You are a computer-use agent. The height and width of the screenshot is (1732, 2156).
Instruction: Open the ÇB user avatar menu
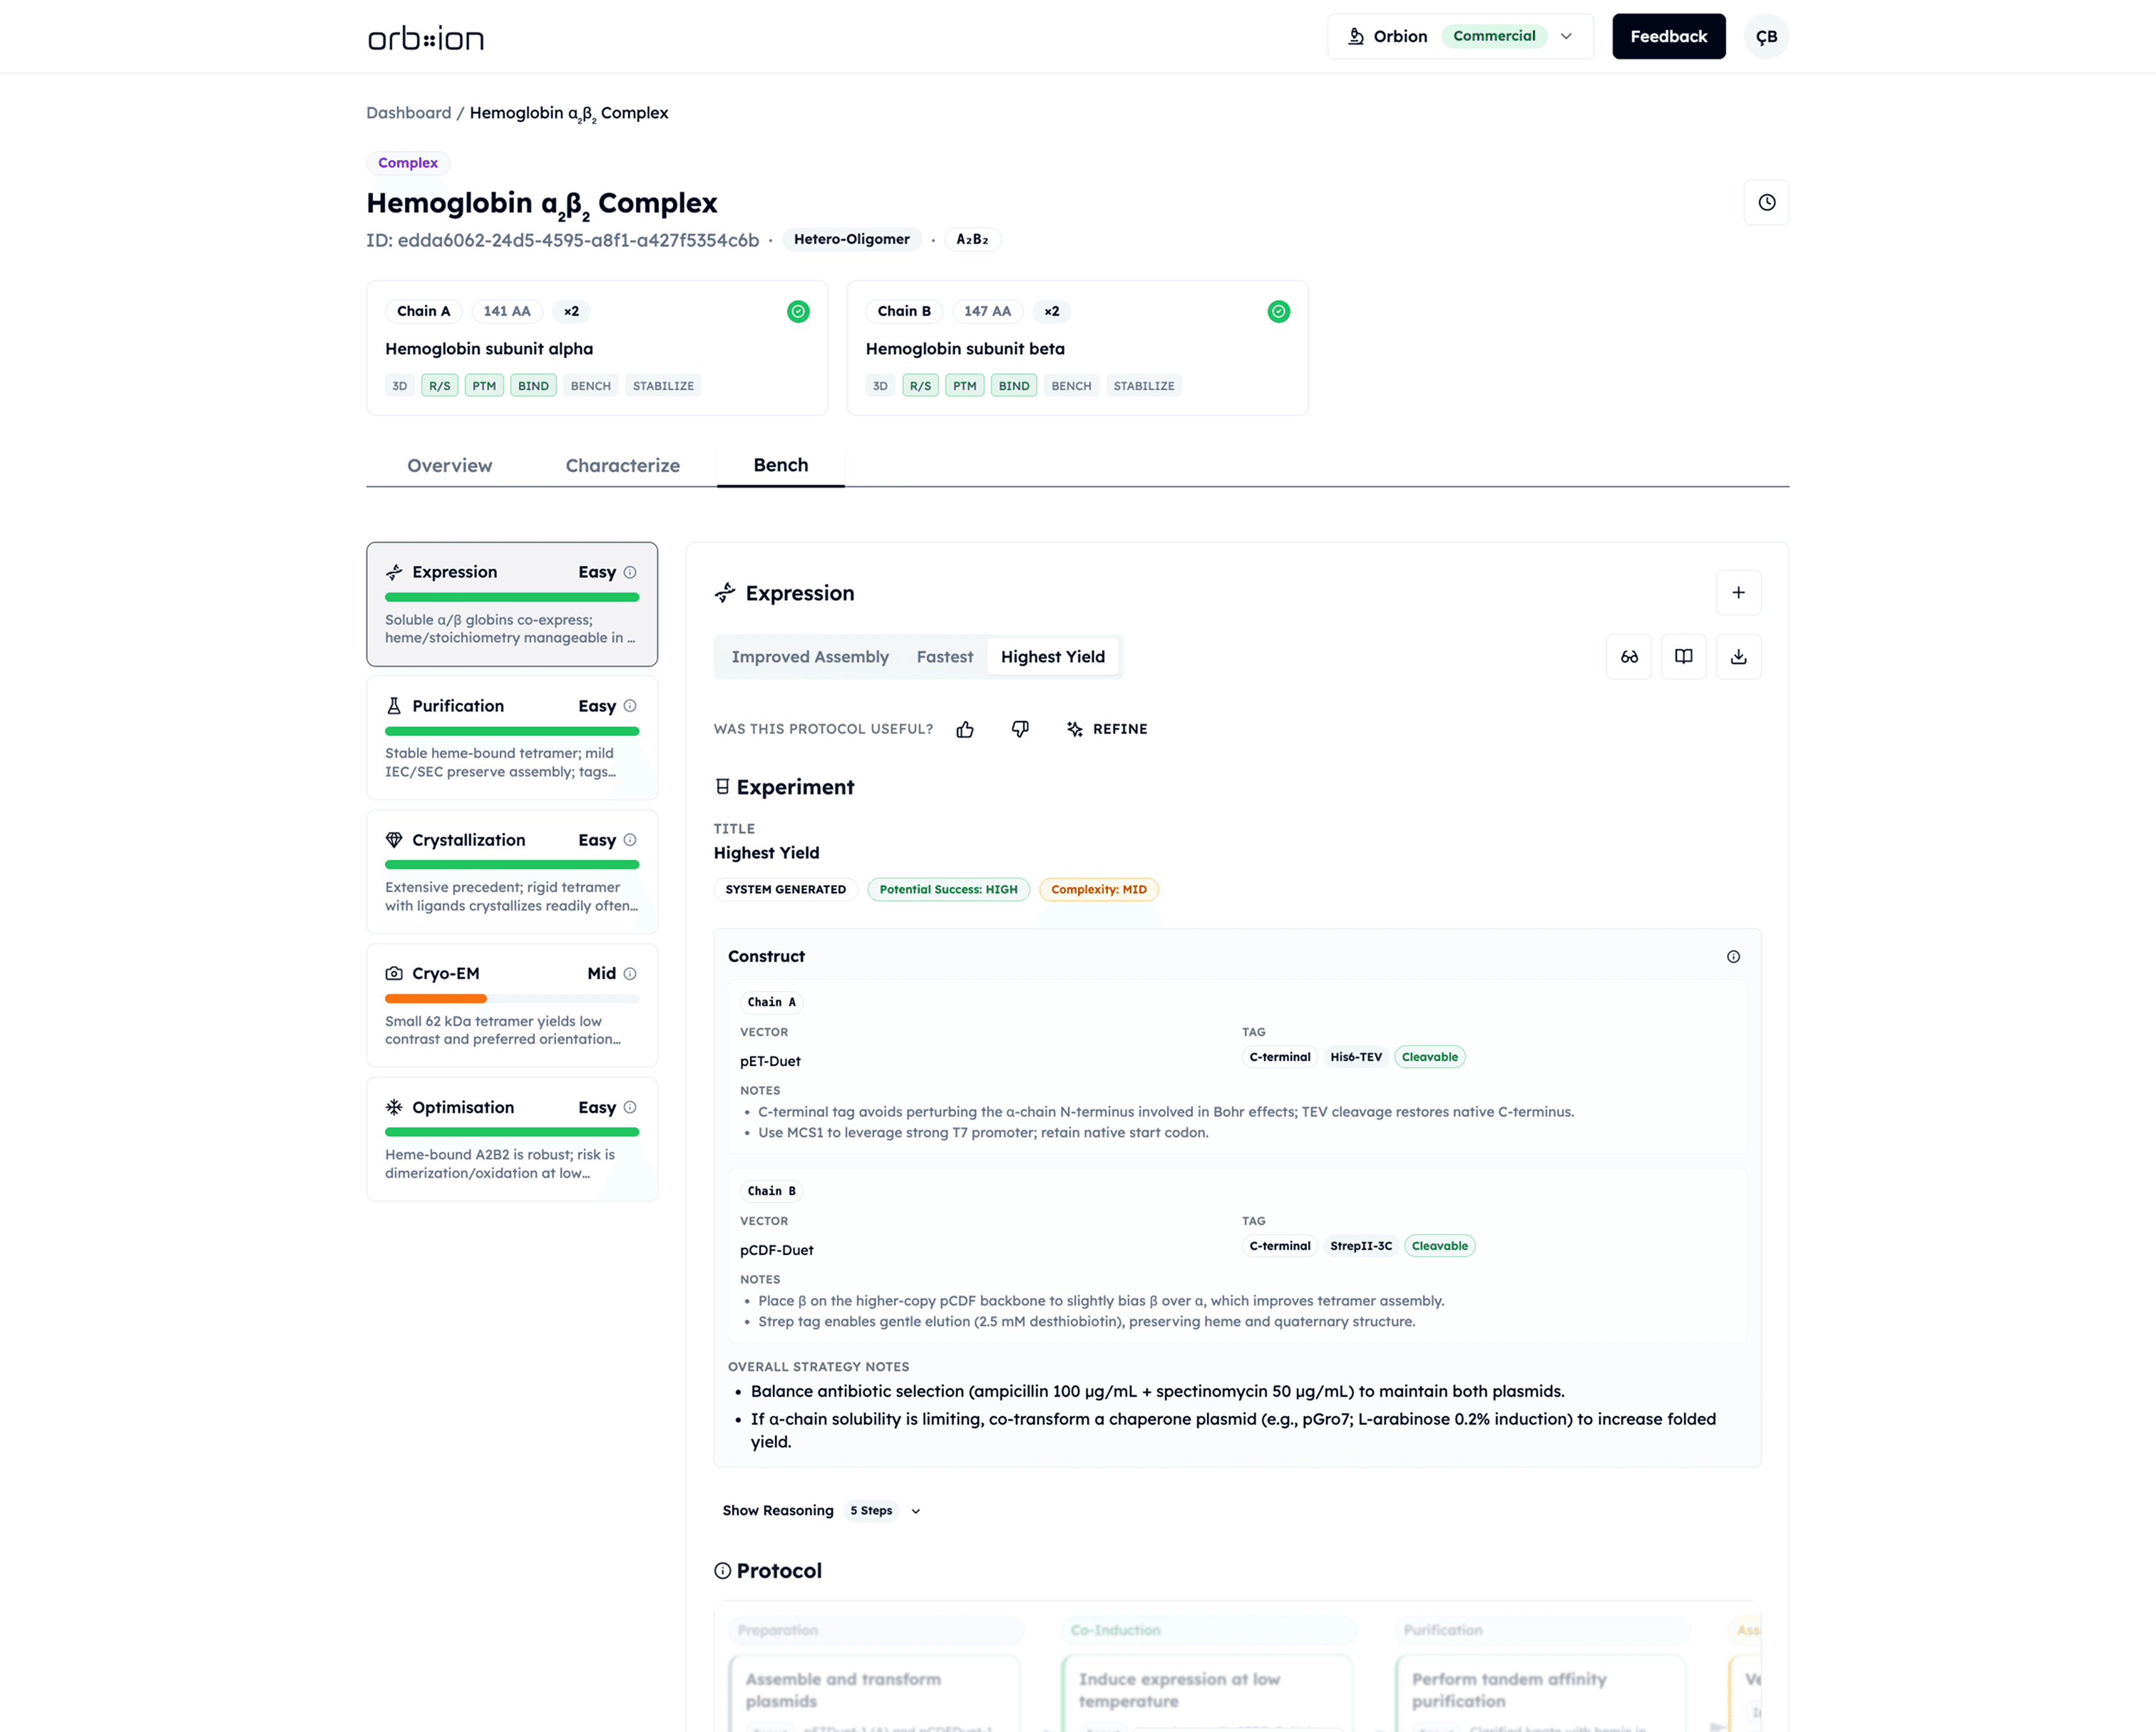(x=1766, y=37)
